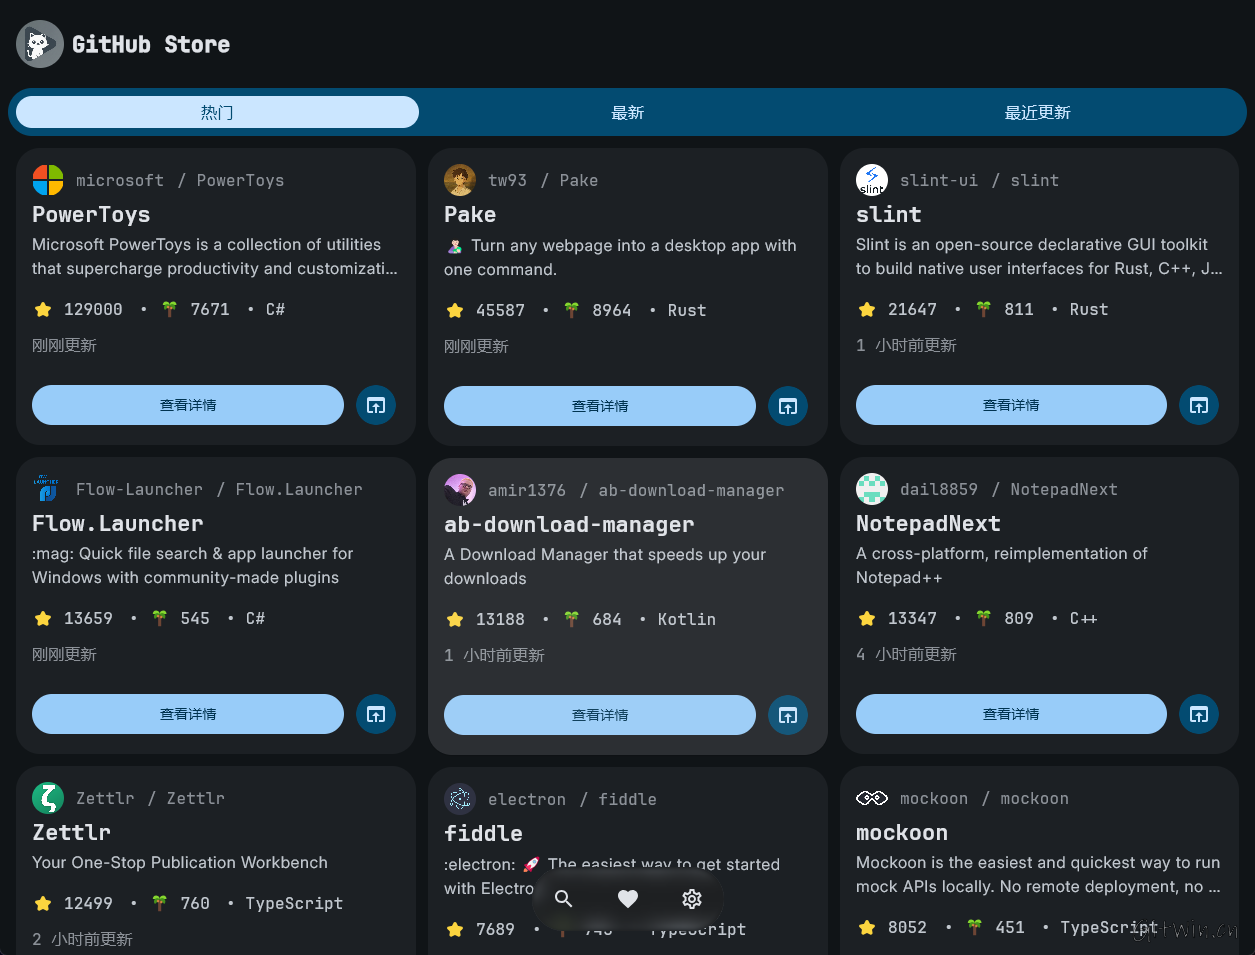
Task: Click the mockoon avatar logo
Action: pos(872,798)
